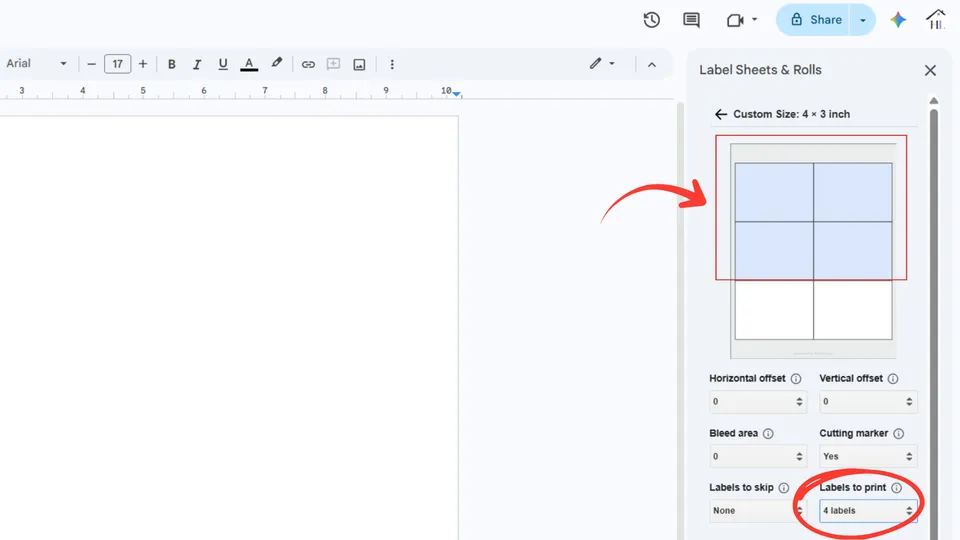Open the text color picker
This screenshot has width=960, height=540.
click(249, 64)
